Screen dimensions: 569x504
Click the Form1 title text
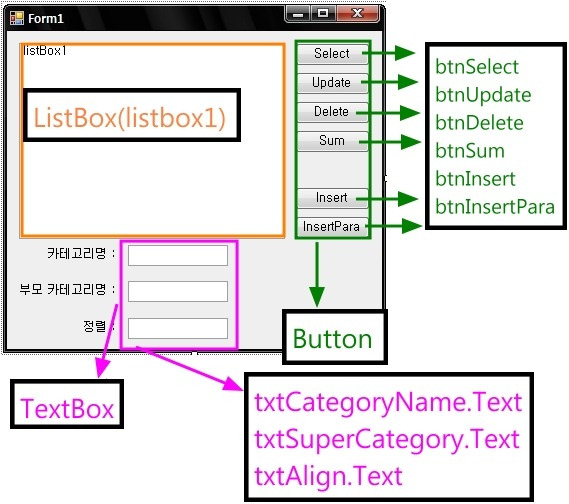(46, 19)
